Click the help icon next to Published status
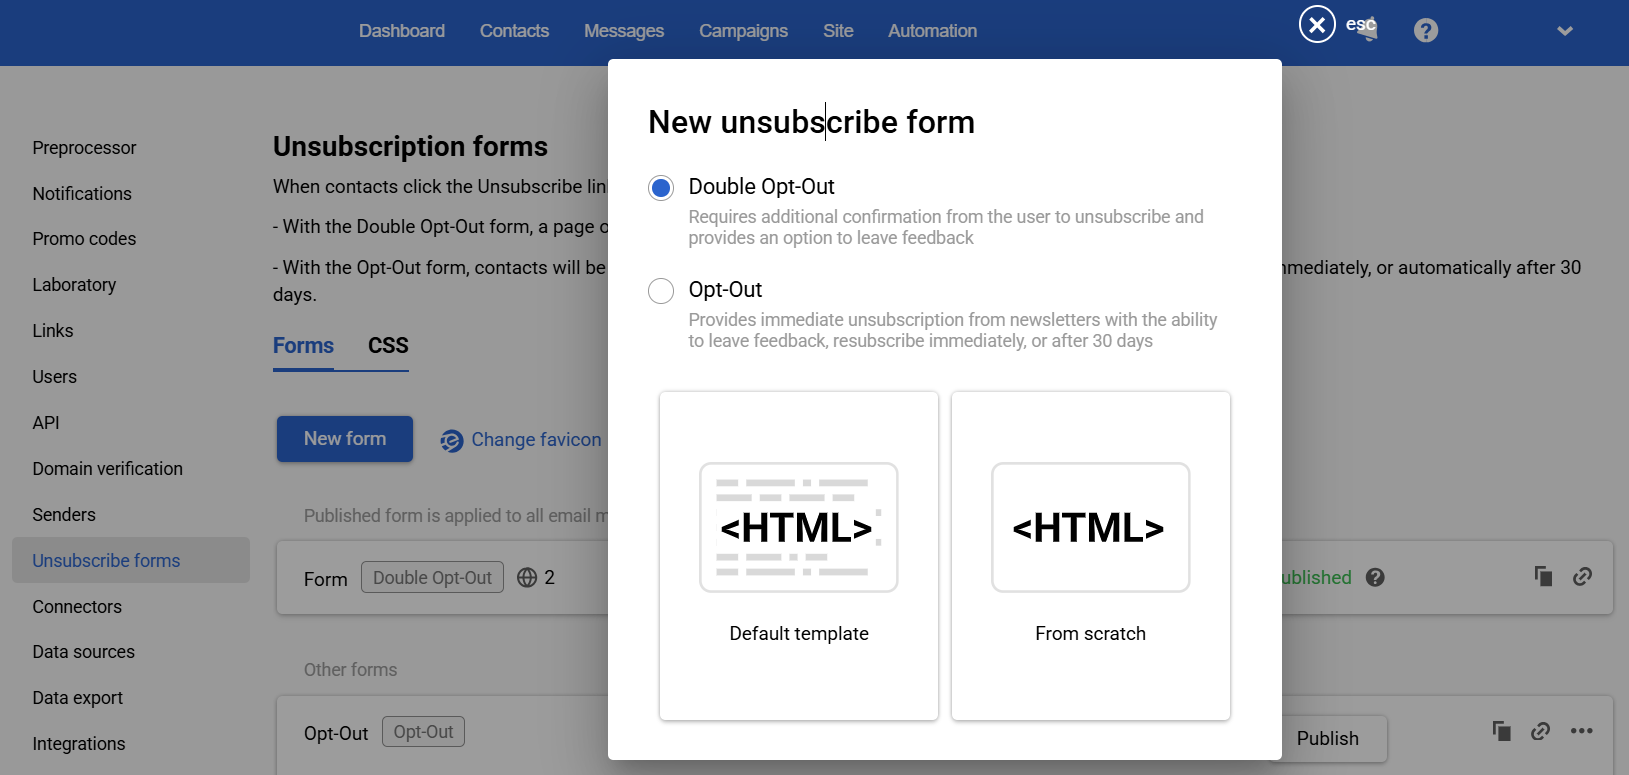Image resolution: width=1629 pixels, height=775 pixels. click(x=1375, y=577)
